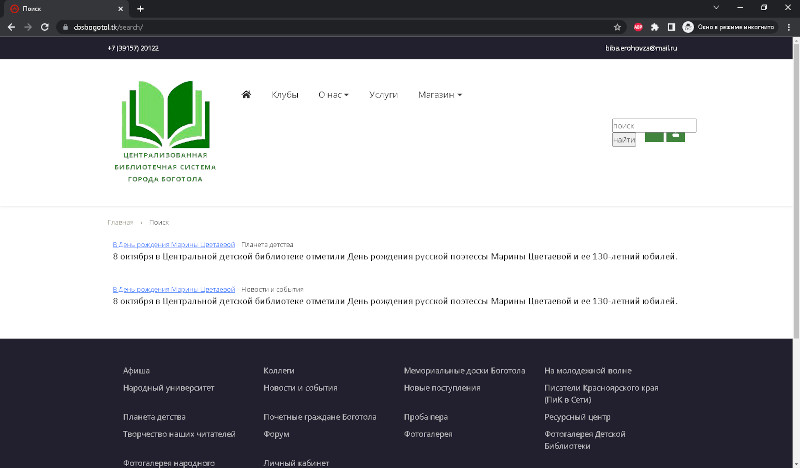Viewport: 800px width, 468px height.
Task: Bookmark this page with the star
Action: [617, 27]
